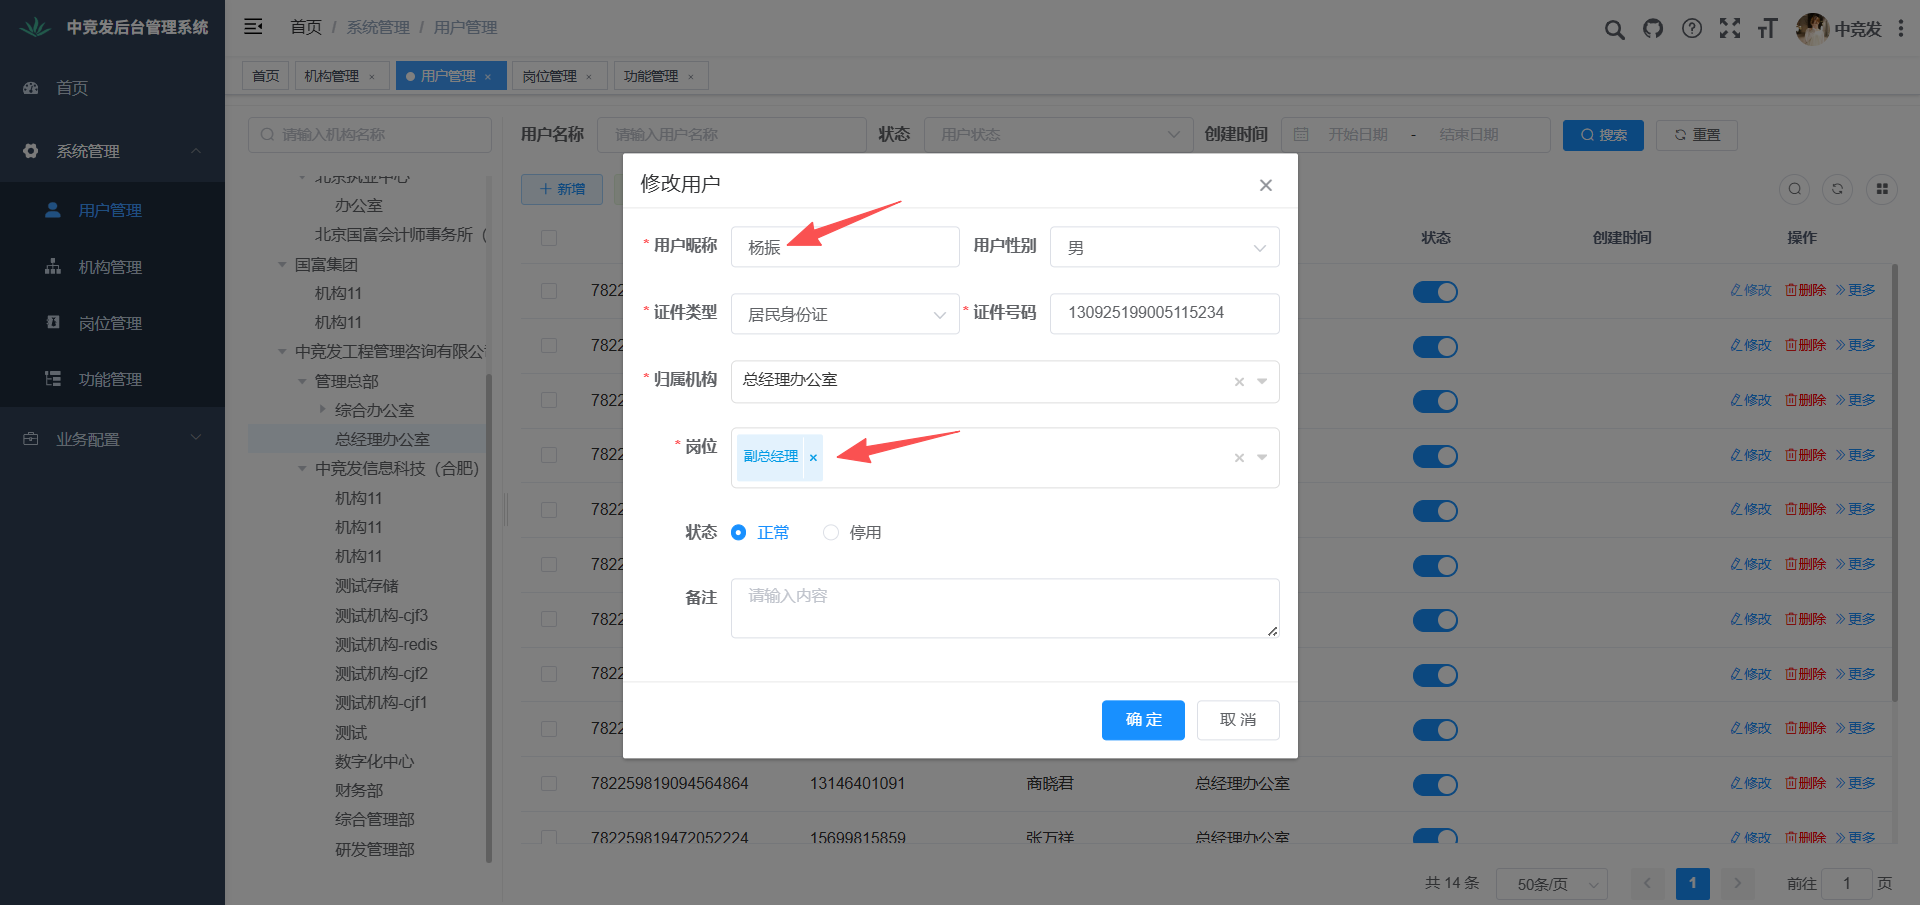
Task: Click 首页 in the breadcrumb
Action: click(306, 27)
